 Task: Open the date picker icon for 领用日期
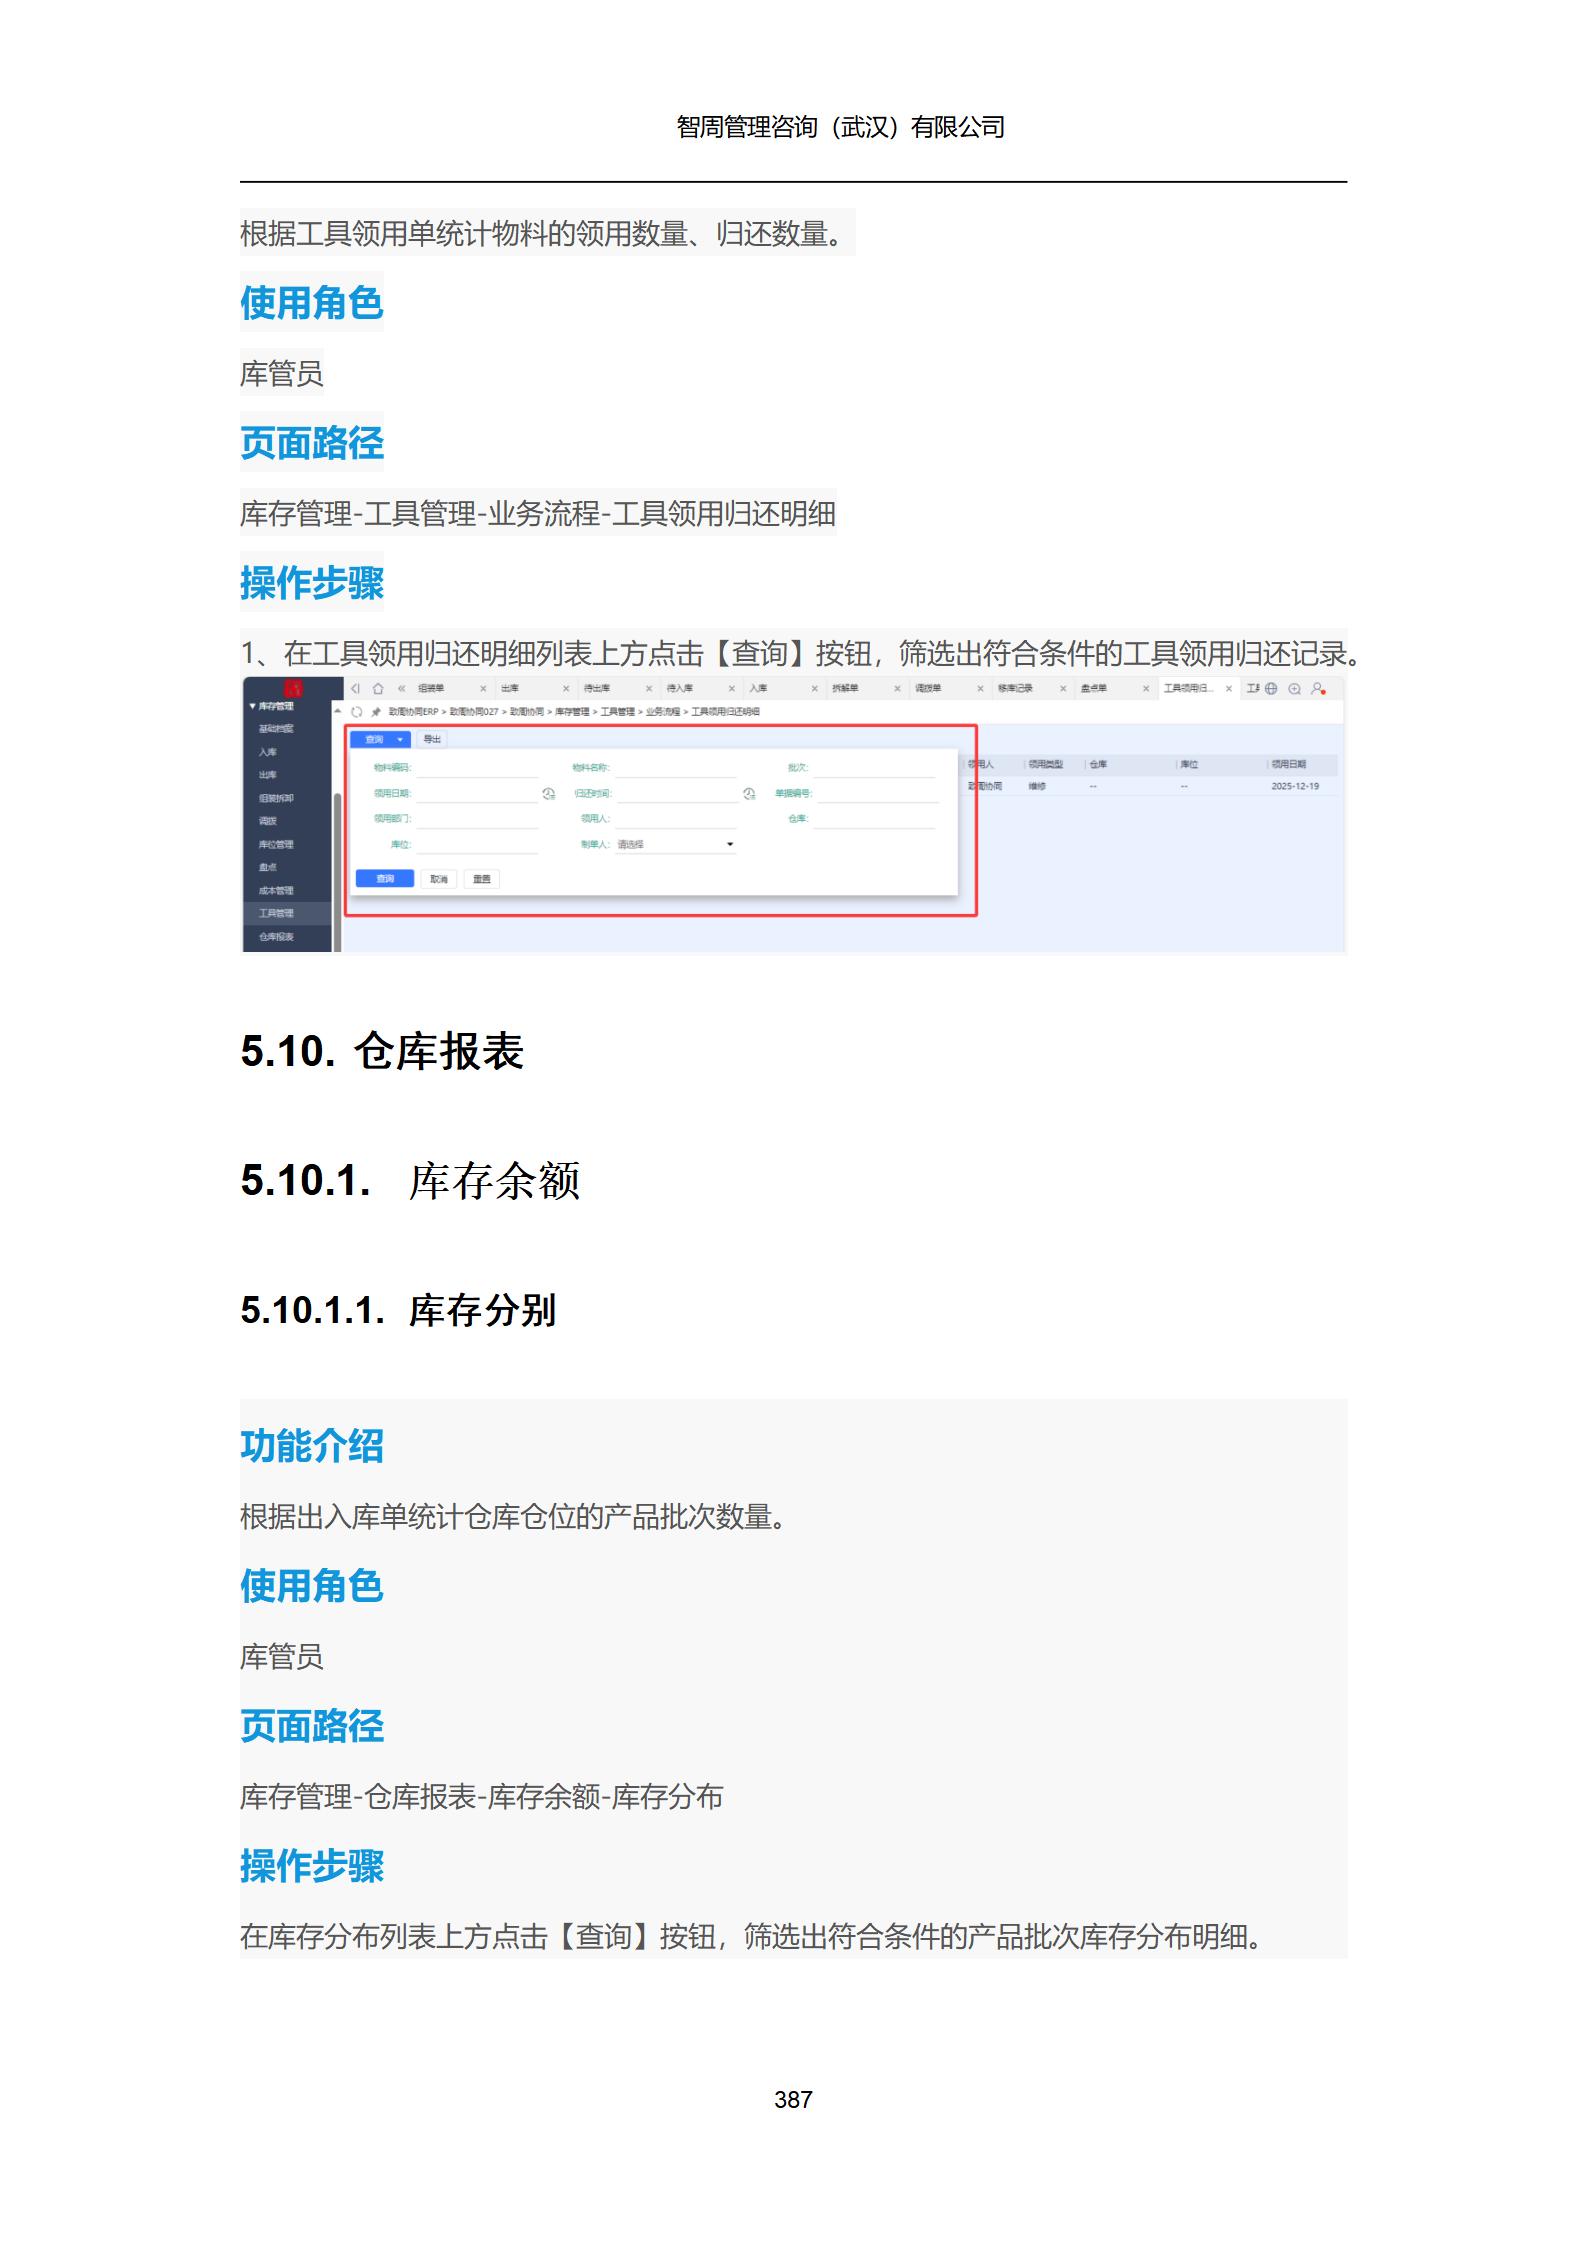pyautogui.click(x=548, y=794)
